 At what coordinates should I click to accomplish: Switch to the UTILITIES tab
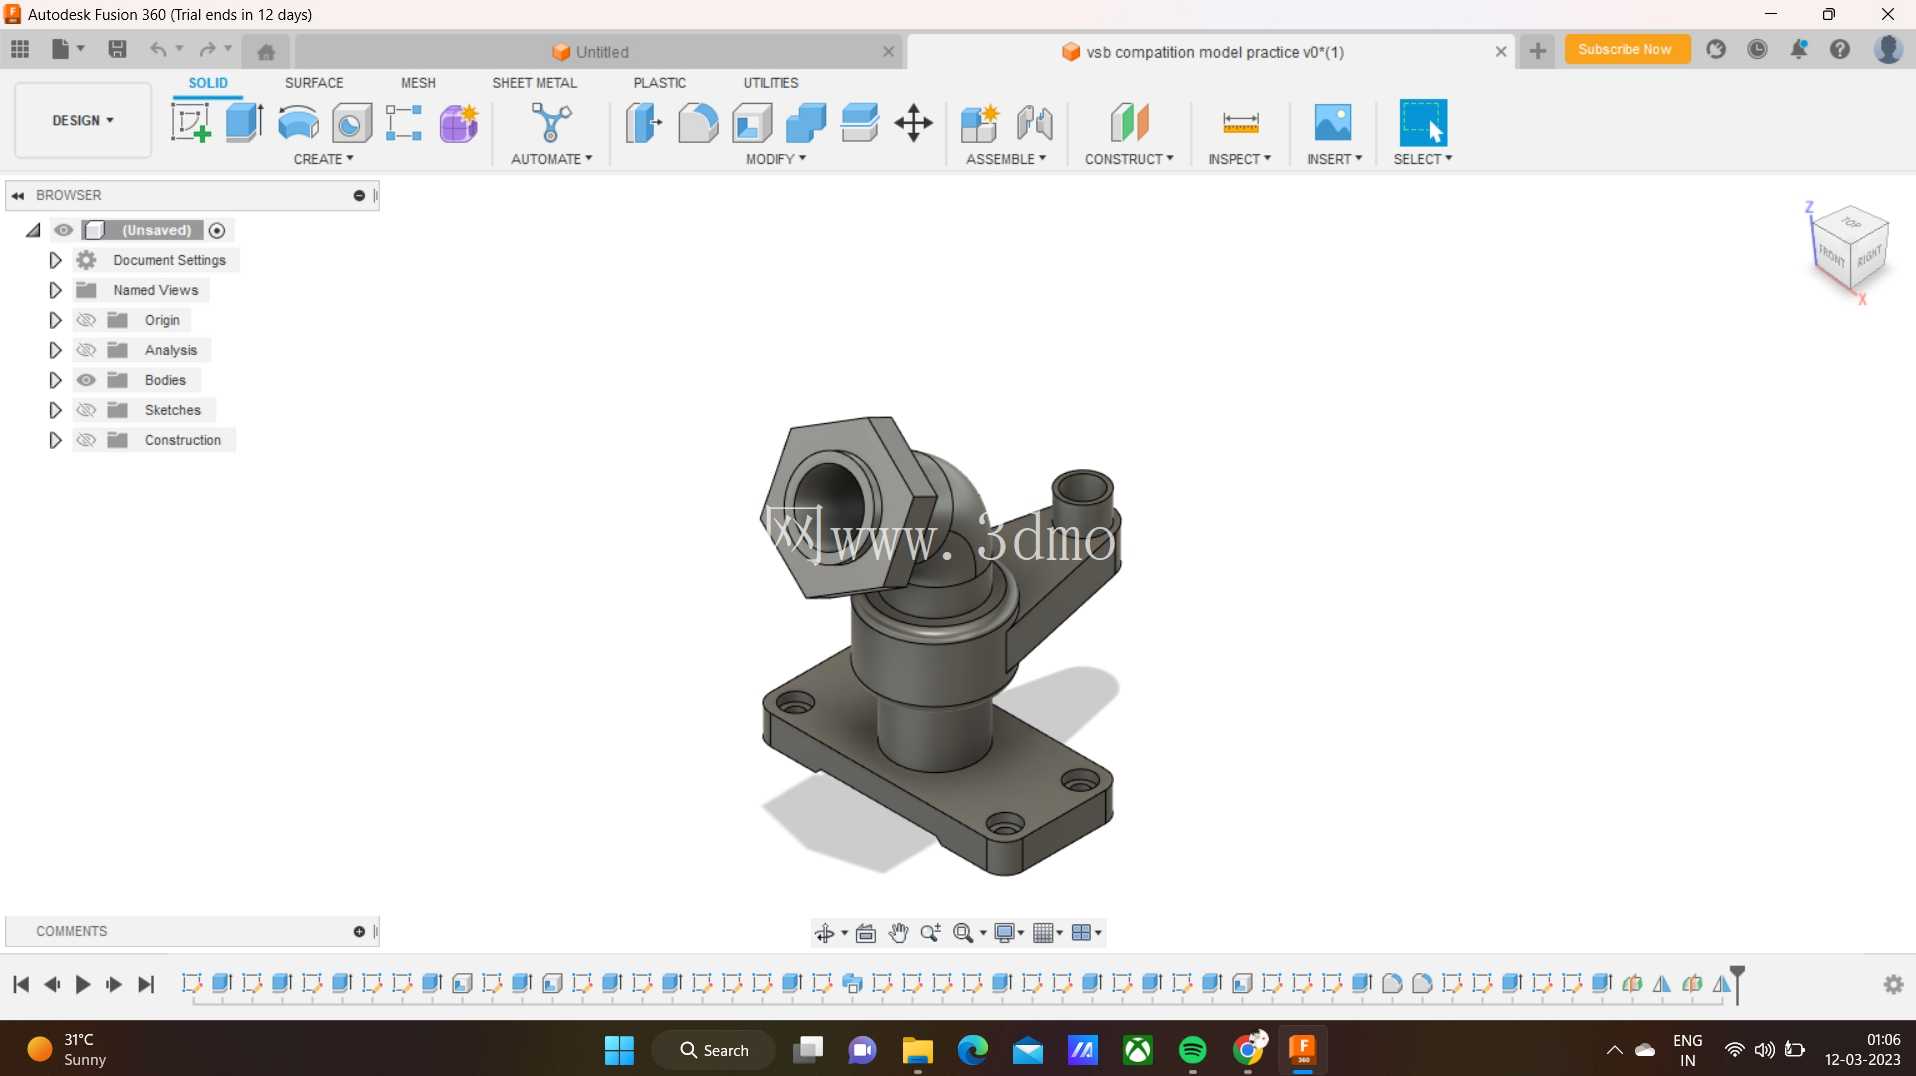pyautogui.click(x=771, y=83)
